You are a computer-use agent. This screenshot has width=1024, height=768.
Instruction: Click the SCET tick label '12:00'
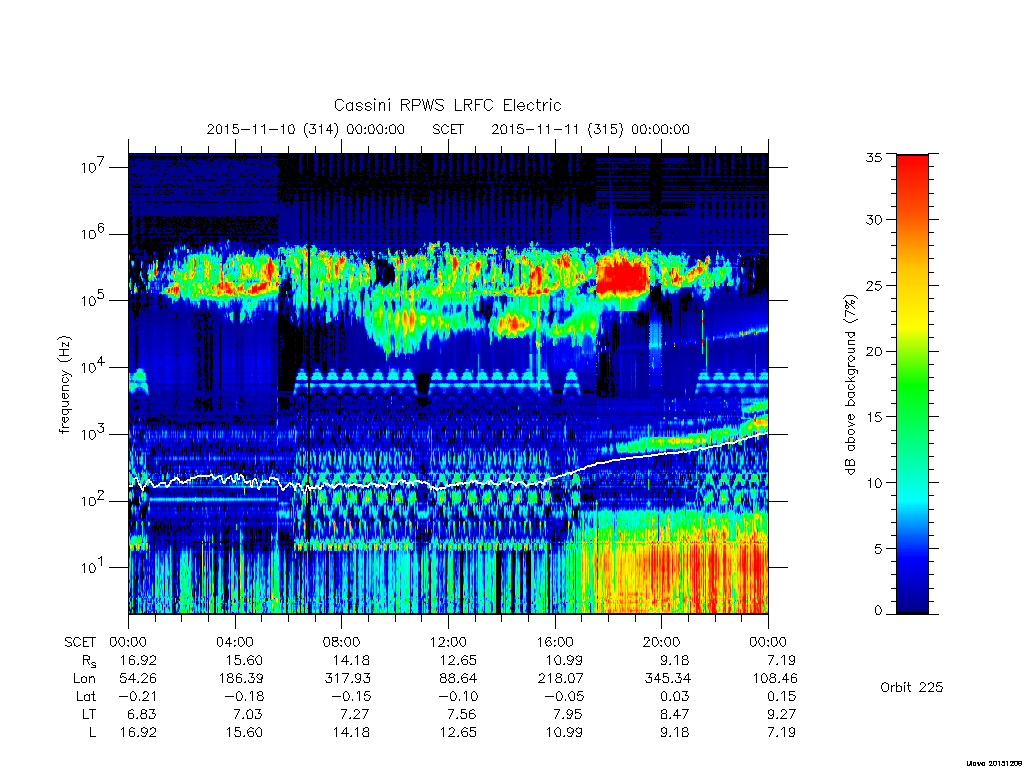pos(449,642)
